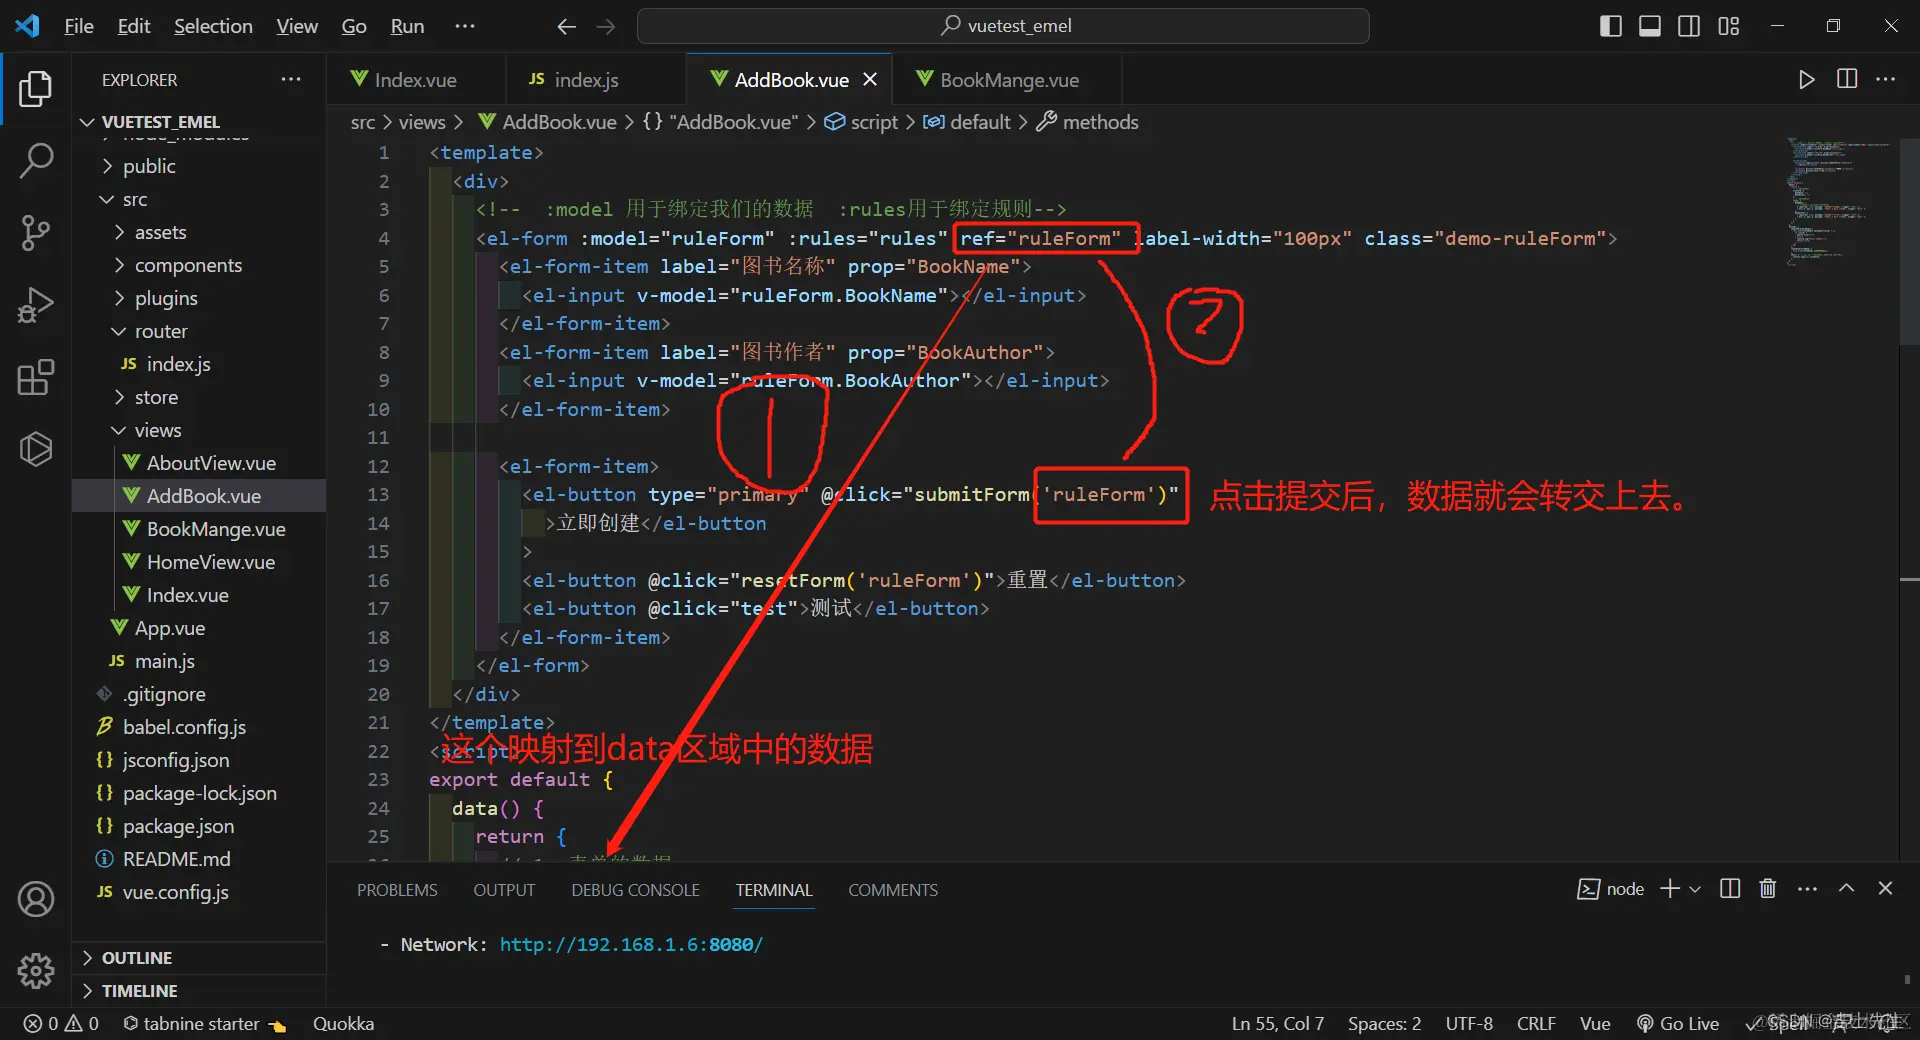Screen dimensions: 1920x1040
Task: Click Go Live in status bar
Action: click(1678, 1024)
